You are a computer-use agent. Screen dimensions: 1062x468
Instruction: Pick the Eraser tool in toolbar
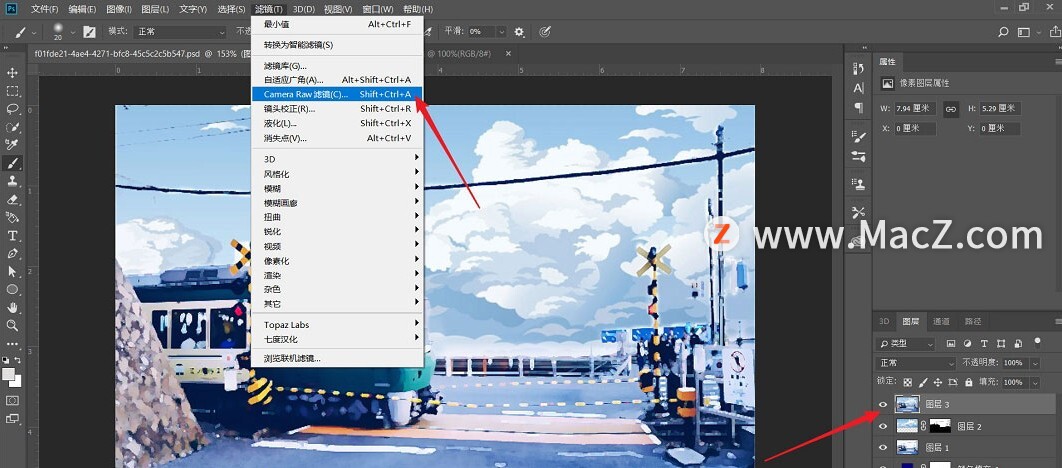click(x=13, y=199)
